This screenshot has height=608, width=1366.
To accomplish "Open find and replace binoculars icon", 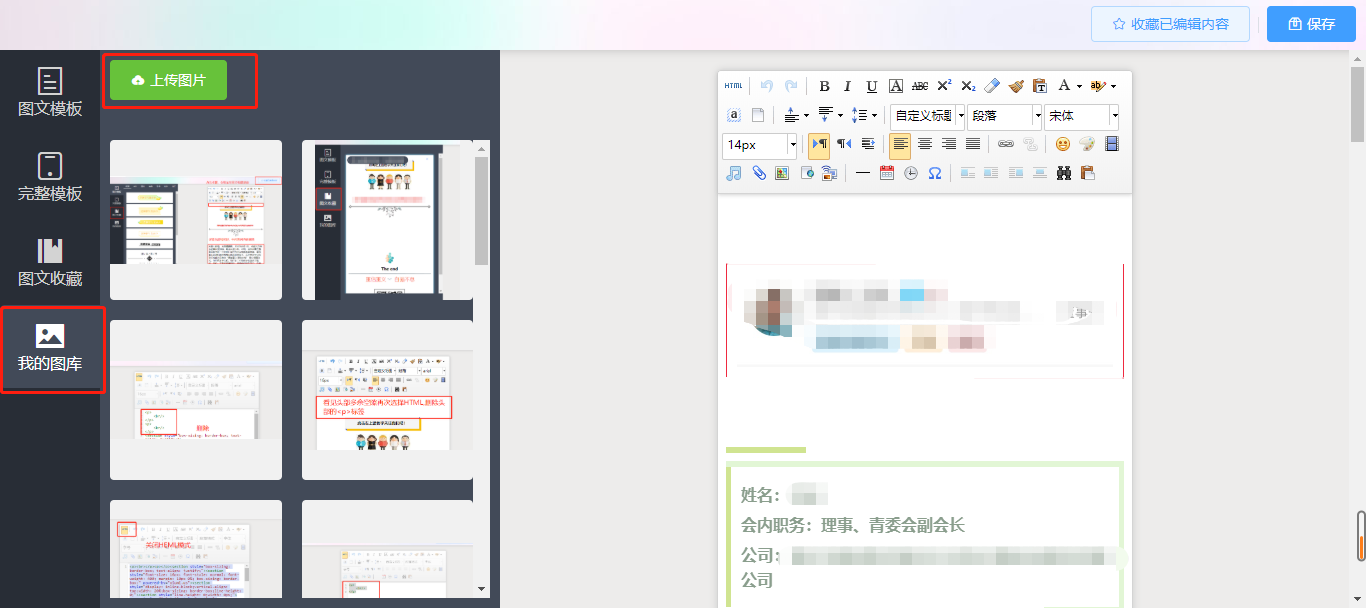I will click(x=1064, y=173).
